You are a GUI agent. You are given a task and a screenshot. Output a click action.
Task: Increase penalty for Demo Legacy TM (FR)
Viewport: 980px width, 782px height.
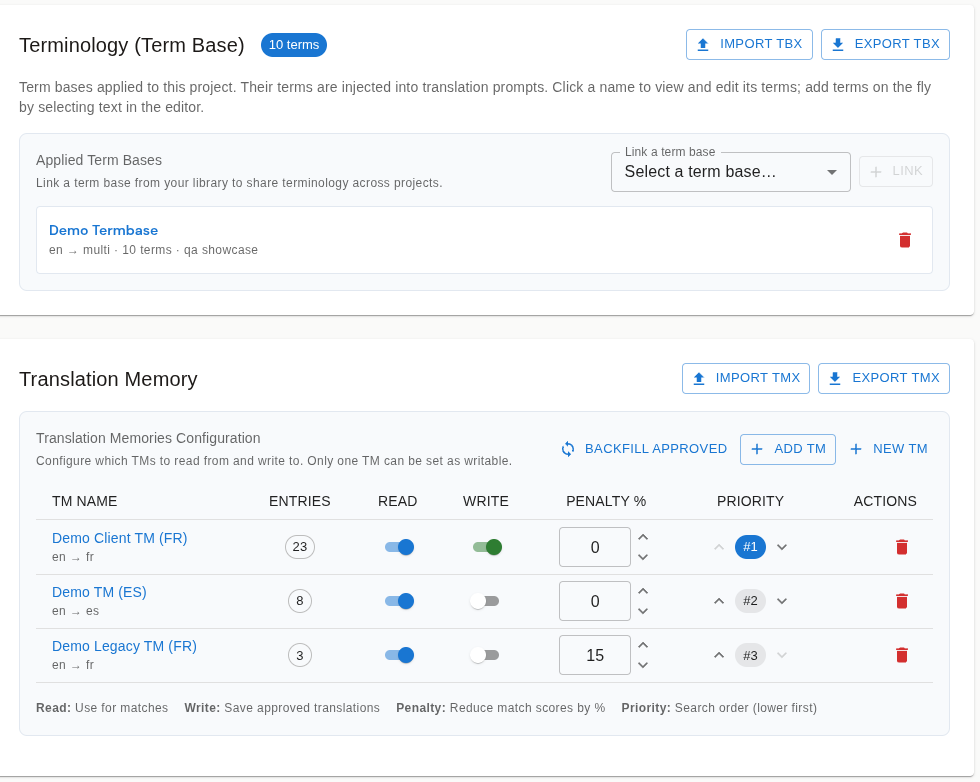pos(643,645)
